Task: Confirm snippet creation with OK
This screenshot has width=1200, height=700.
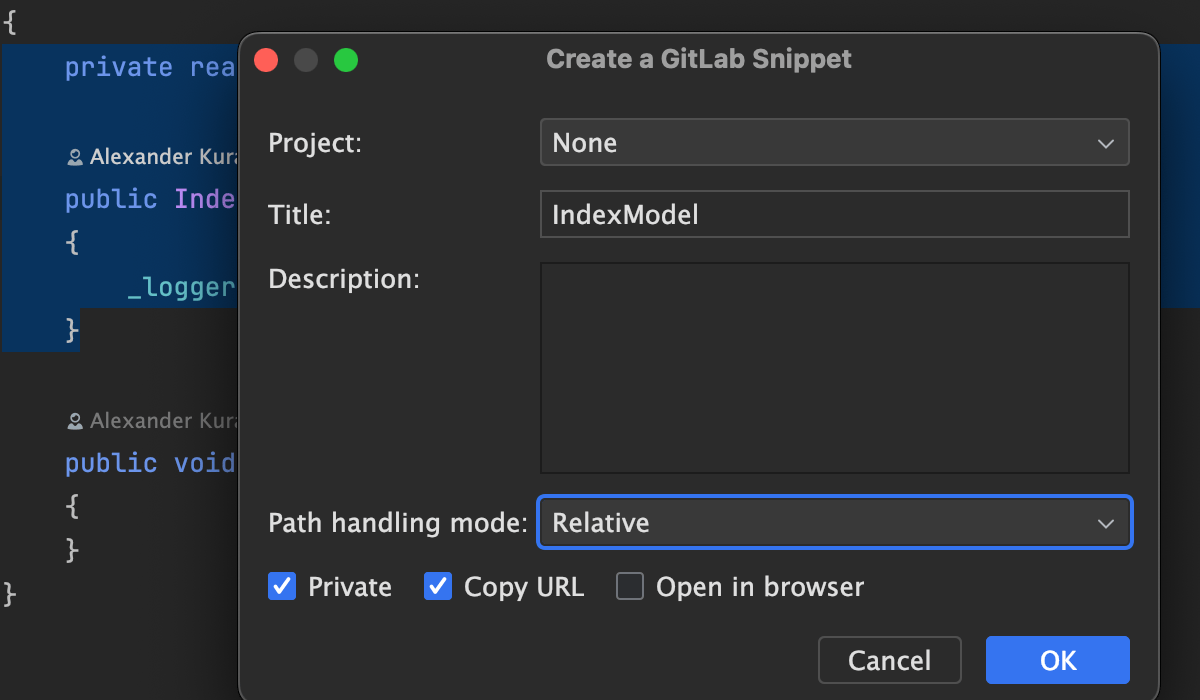Action: [x=1057, y=660]
